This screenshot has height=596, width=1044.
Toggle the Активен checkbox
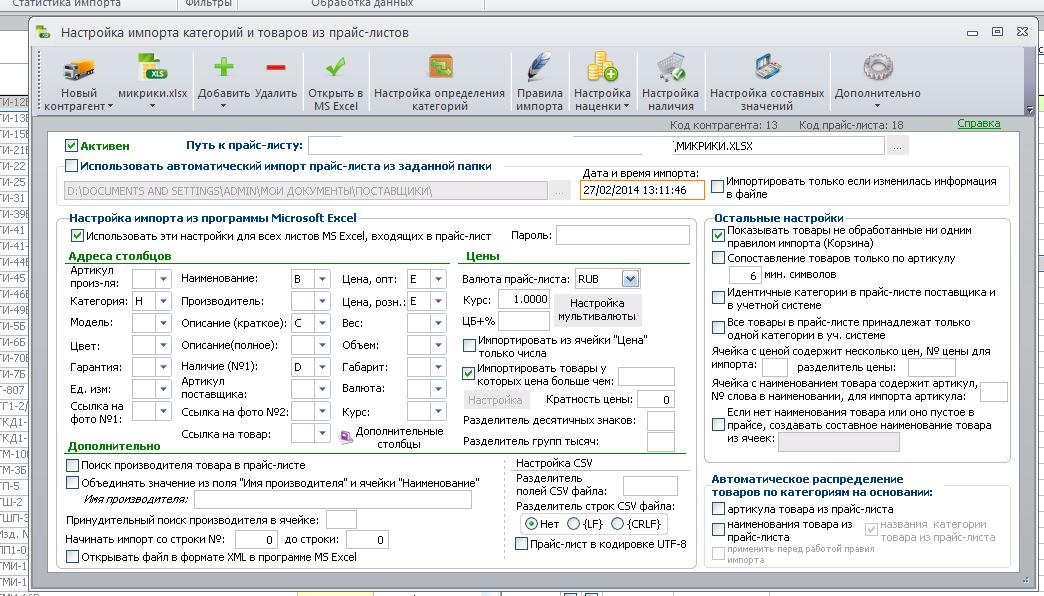point(72,145)
